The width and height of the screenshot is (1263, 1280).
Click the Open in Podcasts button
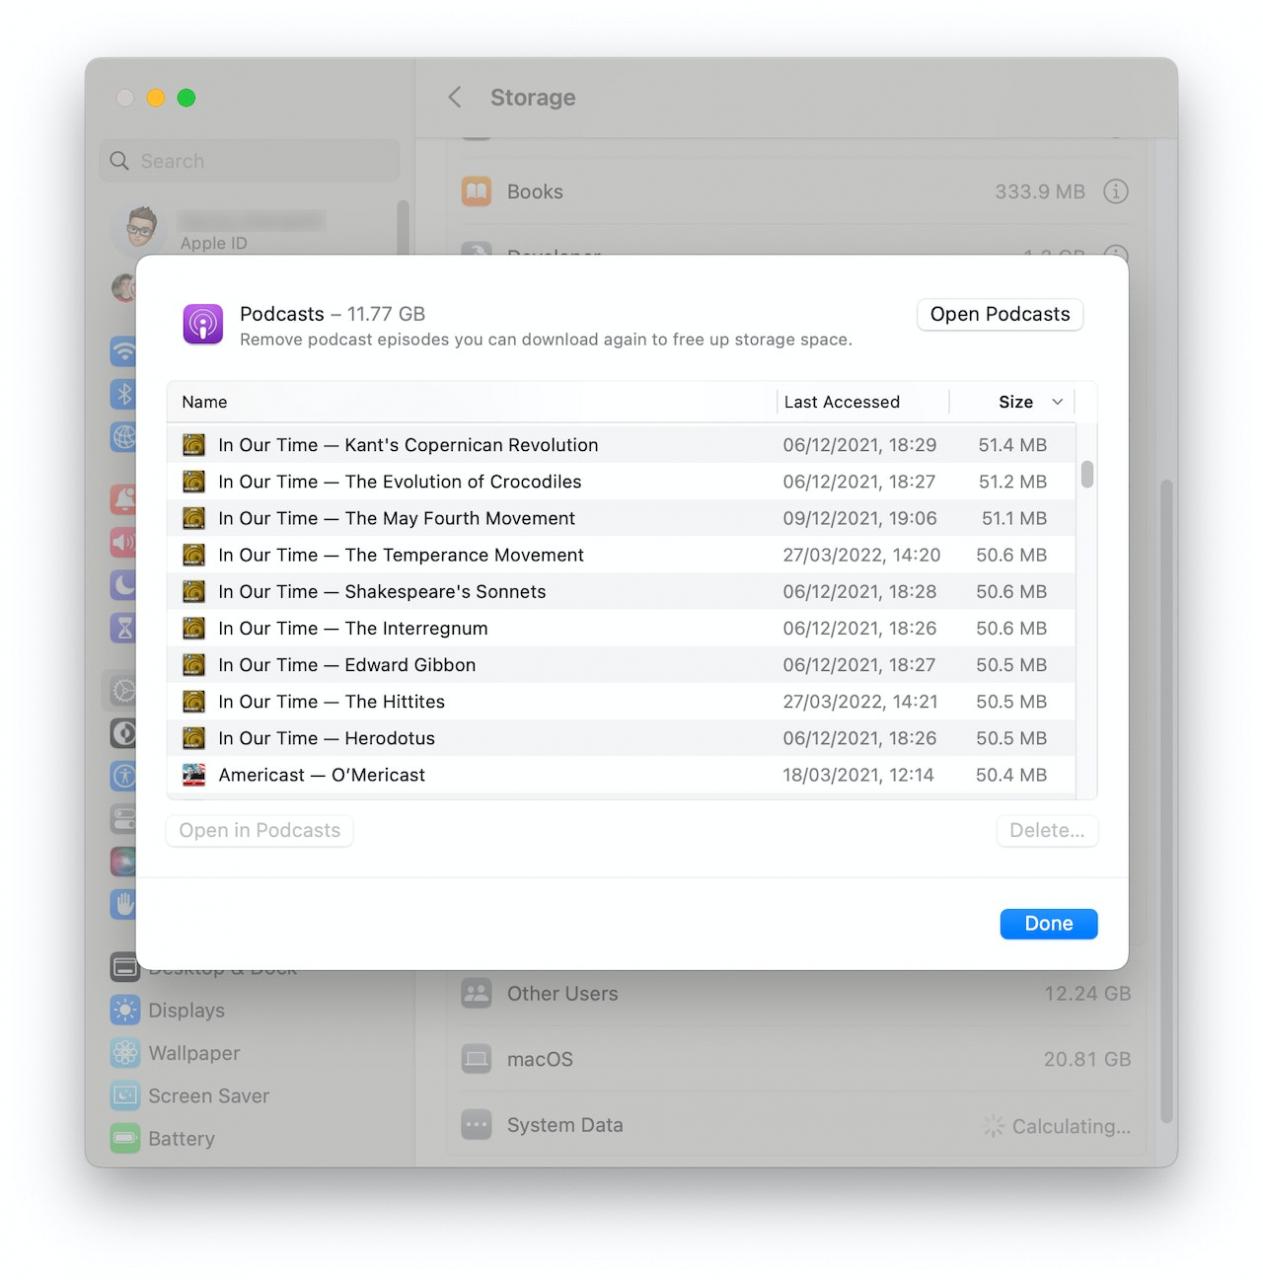(x=259, y=830)
